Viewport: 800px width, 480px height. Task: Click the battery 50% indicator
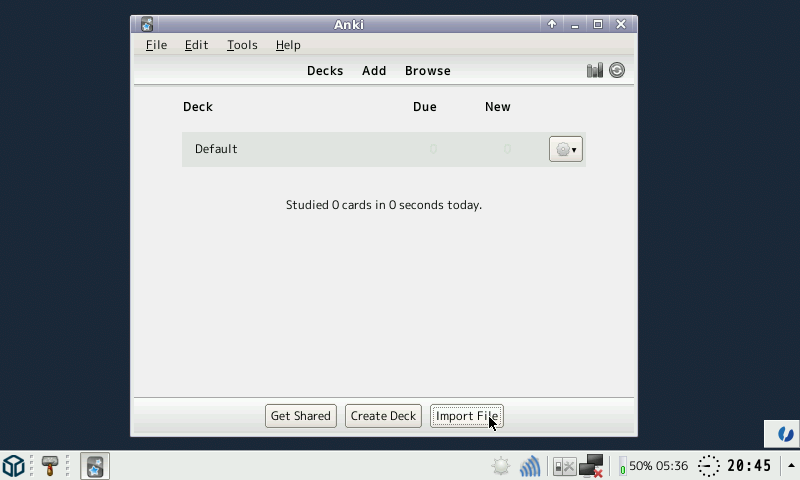point(654,466)
